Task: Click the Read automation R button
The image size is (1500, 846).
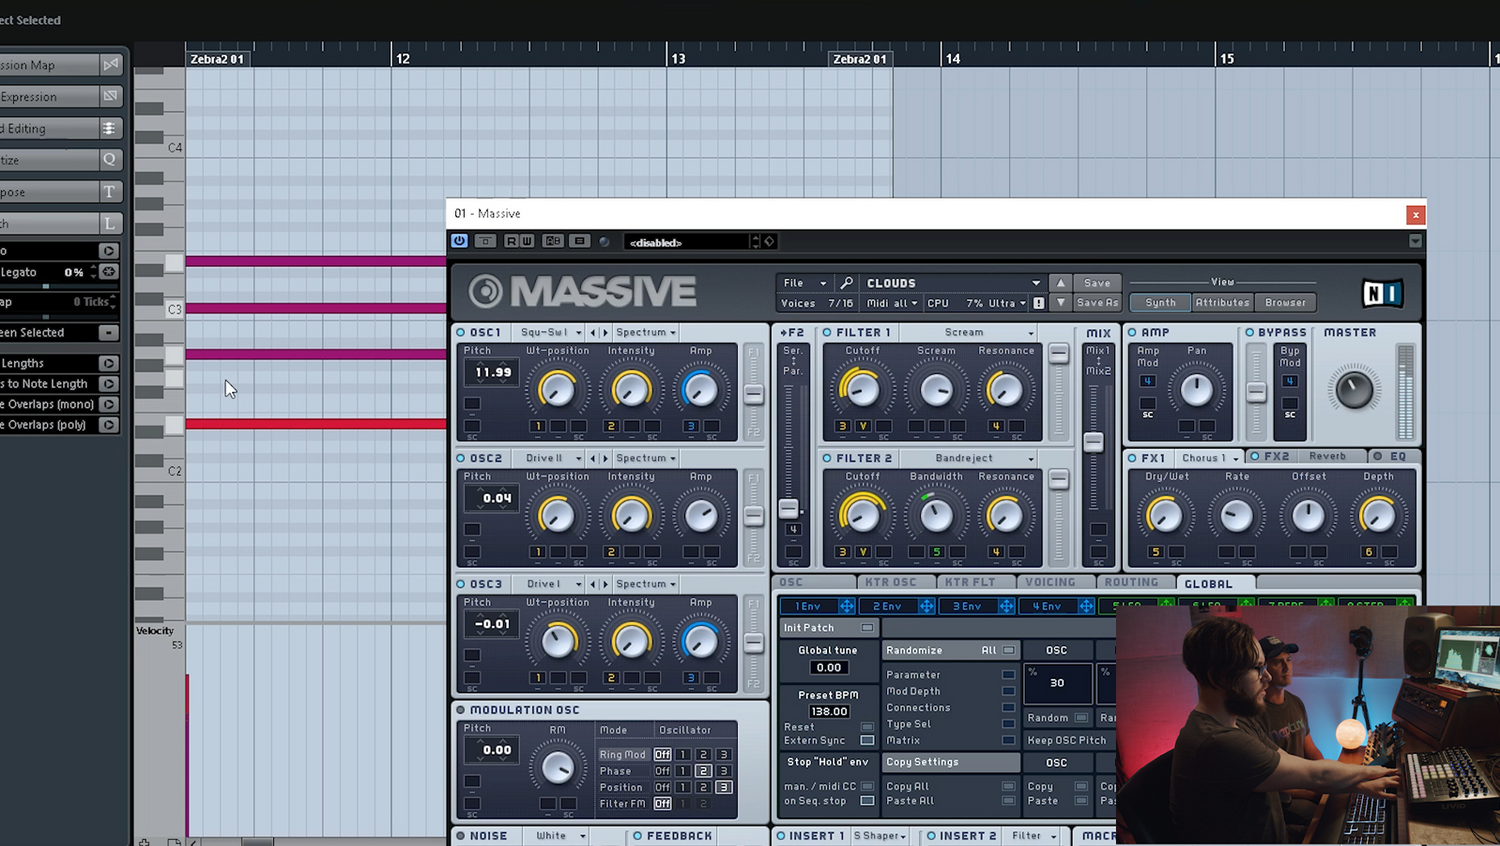Action: pyautogui.click(x=512, y=241)
